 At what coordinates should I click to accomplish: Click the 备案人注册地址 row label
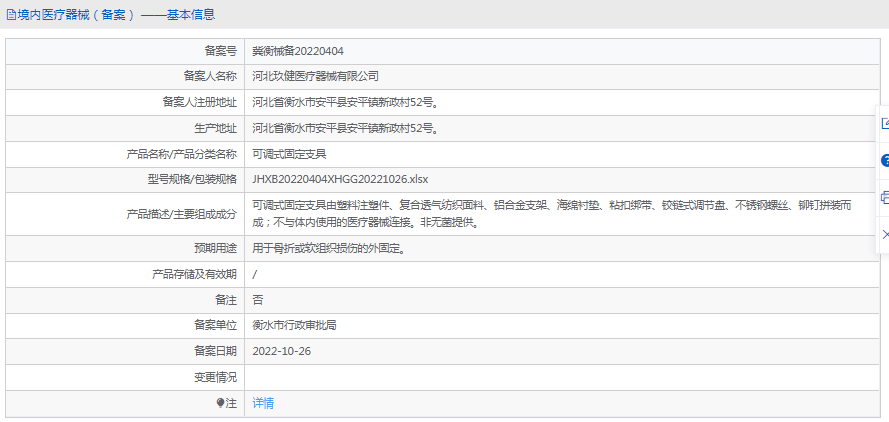200,103
